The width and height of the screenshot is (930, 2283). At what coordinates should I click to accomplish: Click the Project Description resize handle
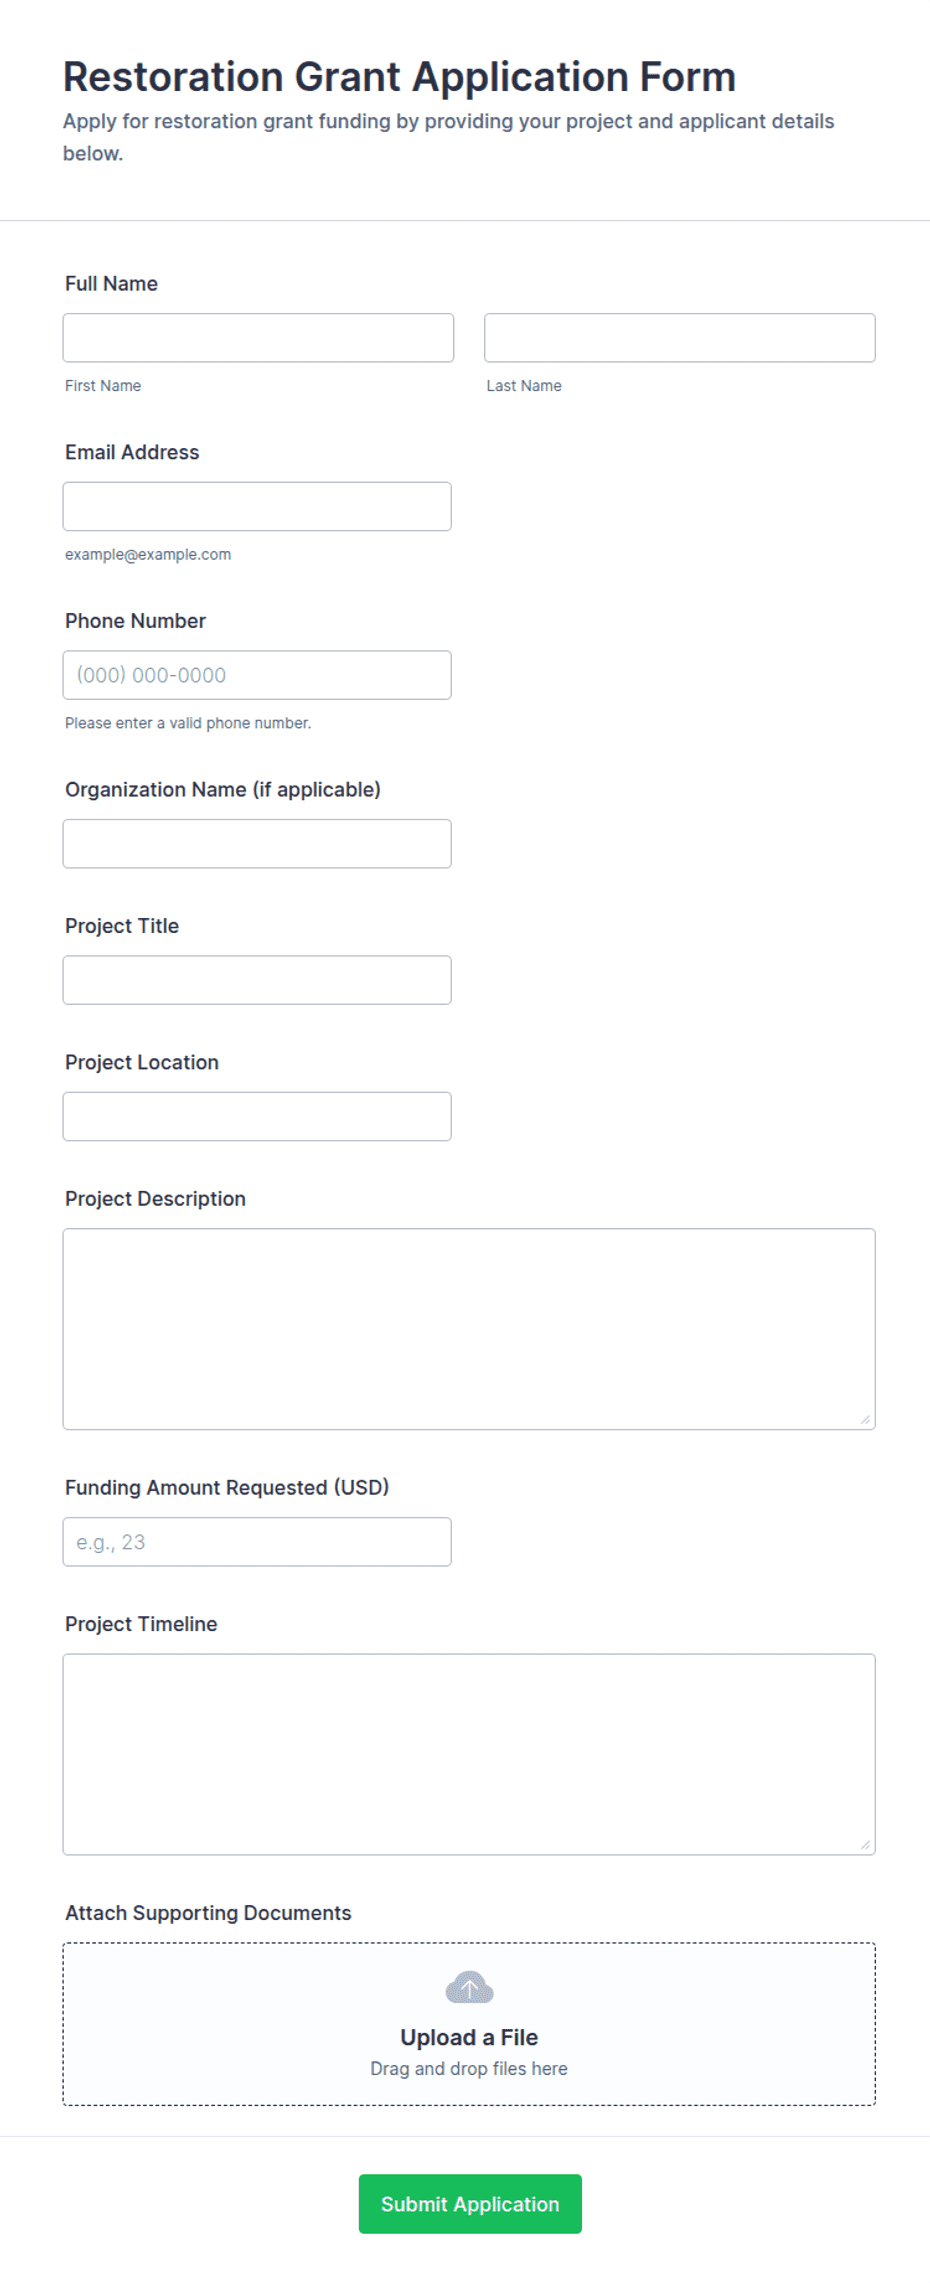pyautogui.click(x=865, y=1419)
